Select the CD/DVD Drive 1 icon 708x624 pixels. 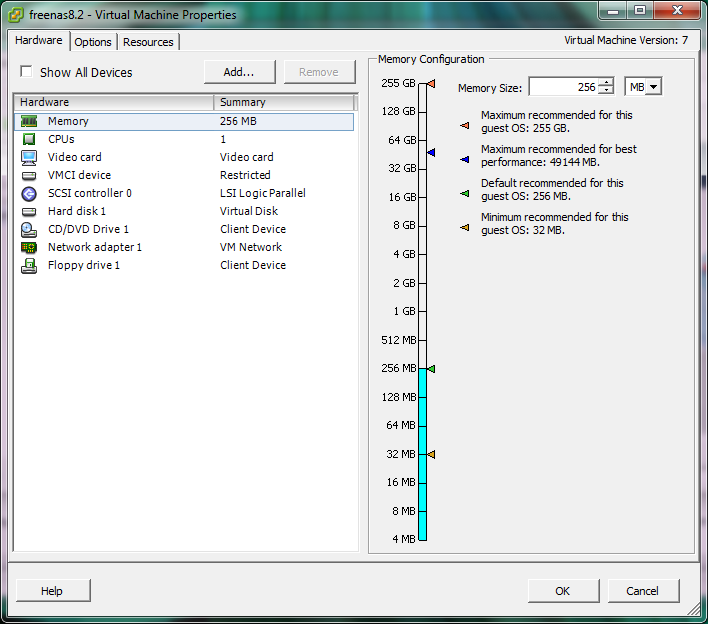(29, 230)
